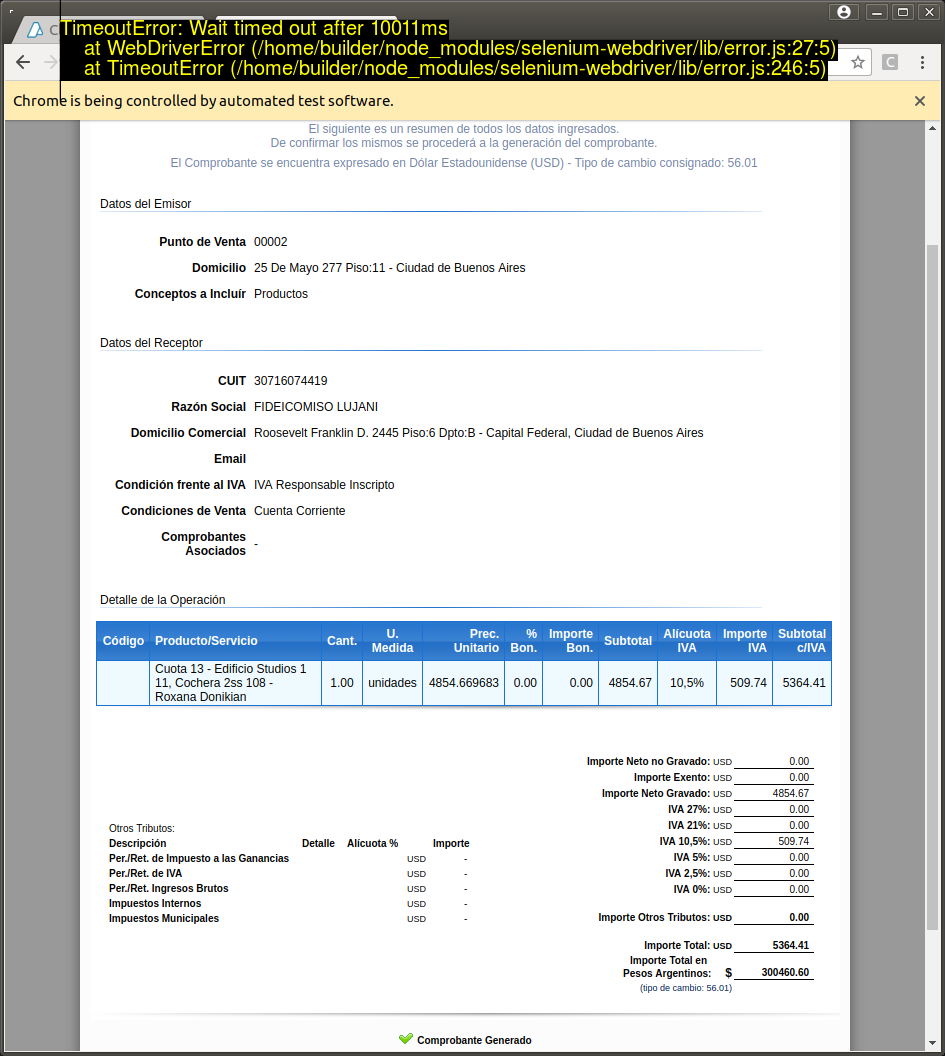Click the Importe Neto Gravado amount 4854.67
Image resolution: width=945 pixels, height=1056 pixels.
coord(790,794)
